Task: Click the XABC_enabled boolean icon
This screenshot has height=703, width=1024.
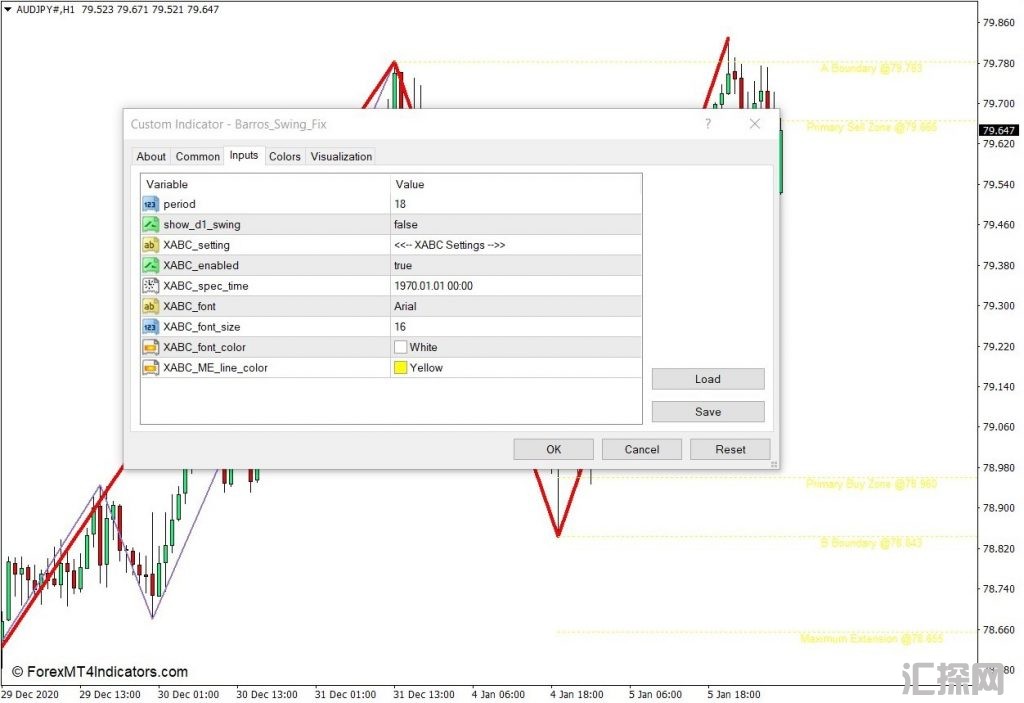Action: pyautogui.click(x=150, y=266)
